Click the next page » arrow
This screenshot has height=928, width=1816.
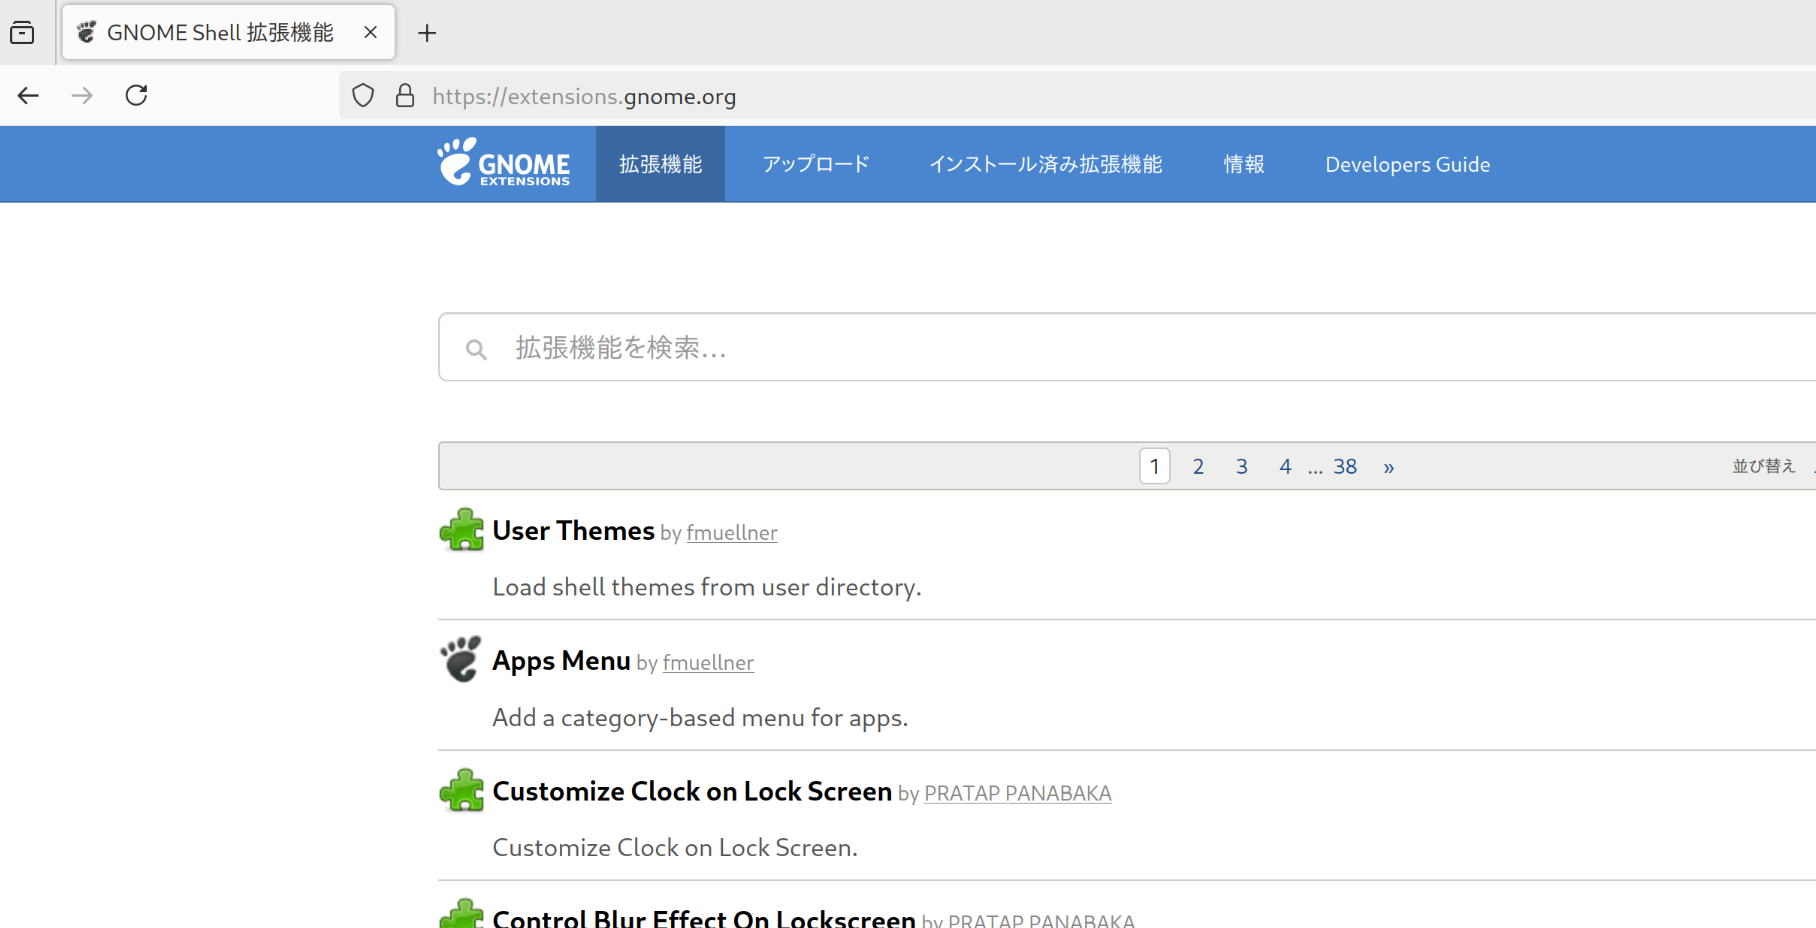click(x=1389, y=468)
